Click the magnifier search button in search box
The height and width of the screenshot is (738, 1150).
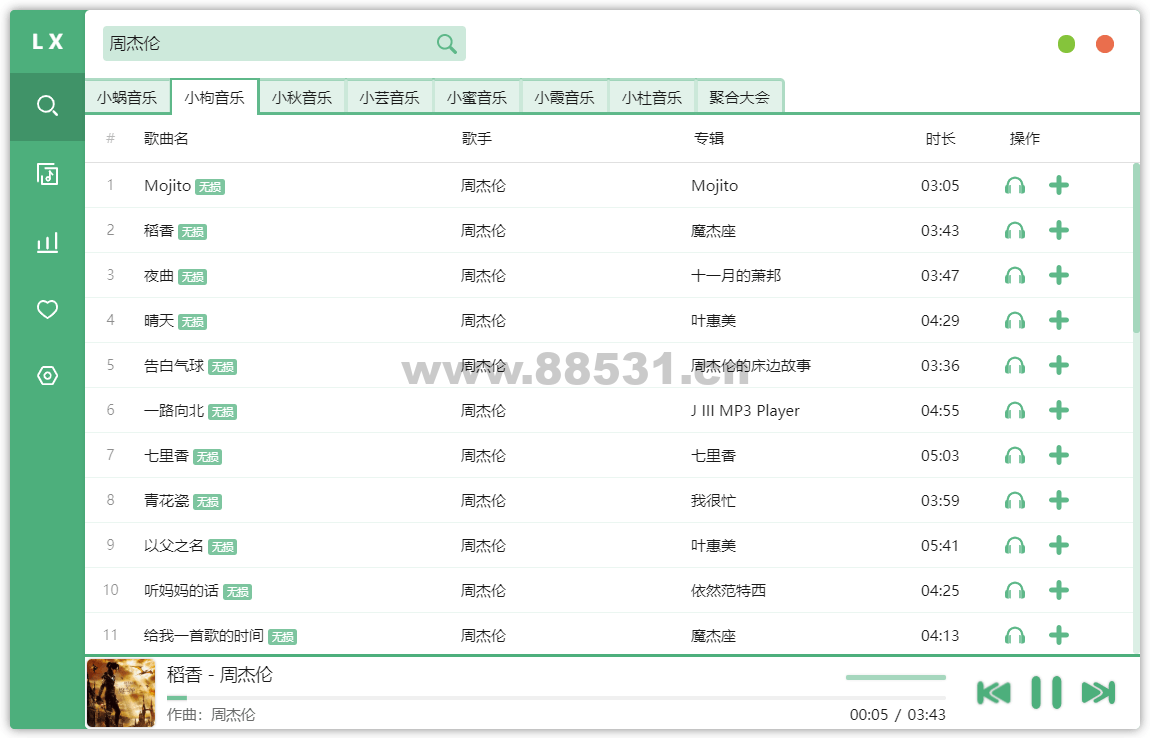tap(447, 43)
